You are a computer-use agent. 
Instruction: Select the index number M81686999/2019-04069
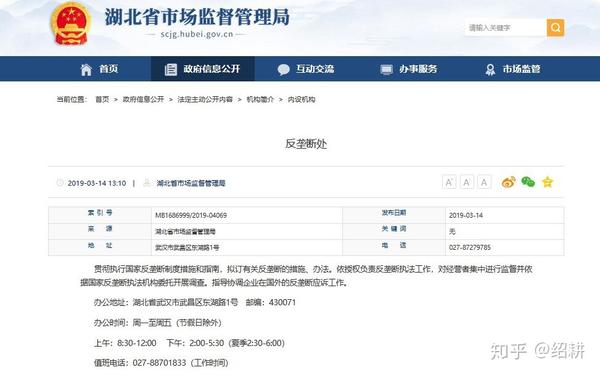tap(191, 215)
